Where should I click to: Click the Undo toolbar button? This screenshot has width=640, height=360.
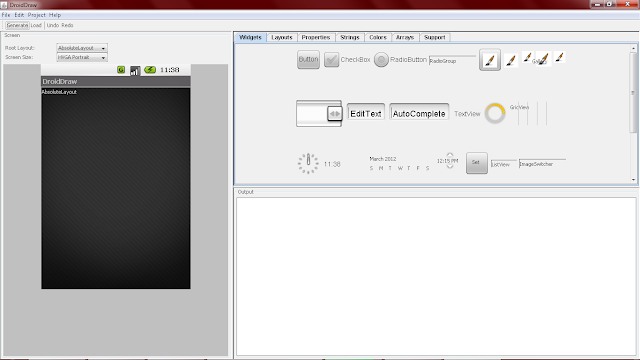[53, 25]
